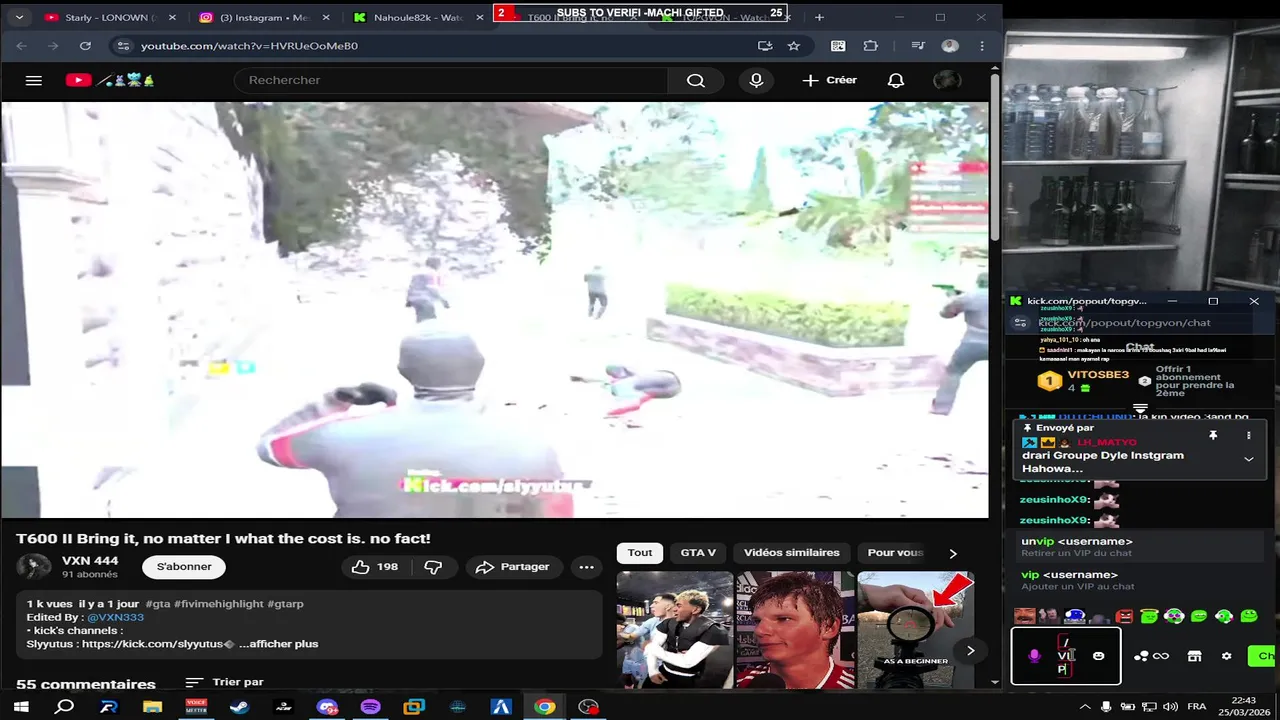Open emoji picker in Kick chat input
Image resolution: width=1280 pixels, height=720 pixels.
[1098, 656]
